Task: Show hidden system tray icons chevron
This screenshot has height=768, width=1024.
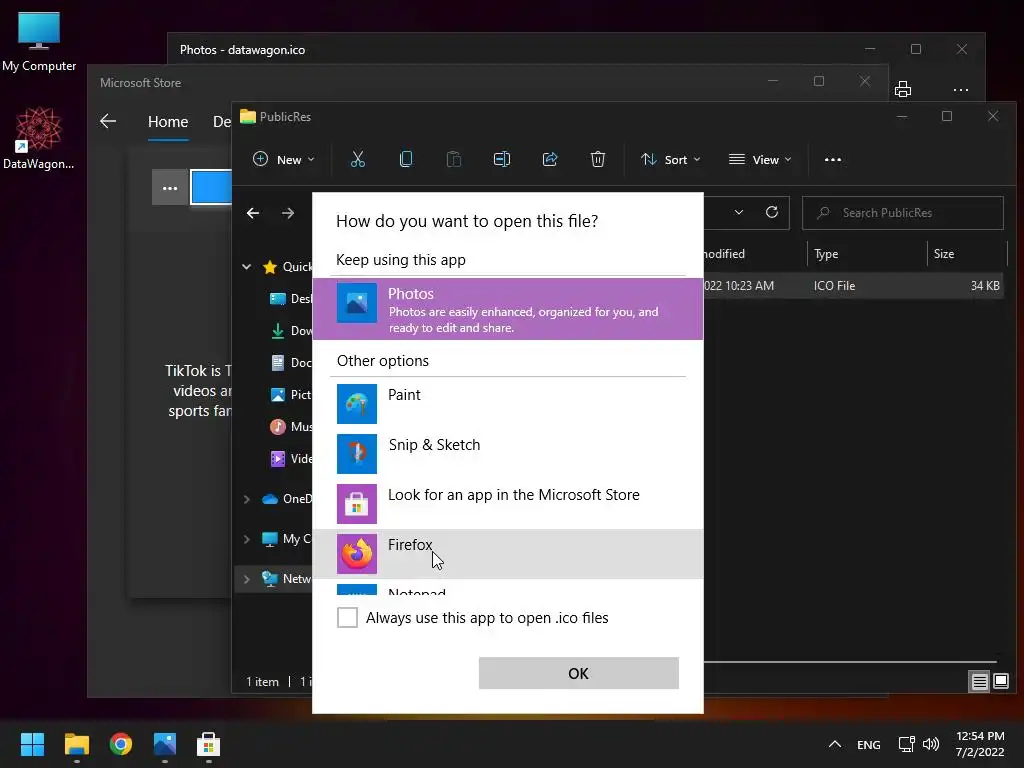Action: 835,744
